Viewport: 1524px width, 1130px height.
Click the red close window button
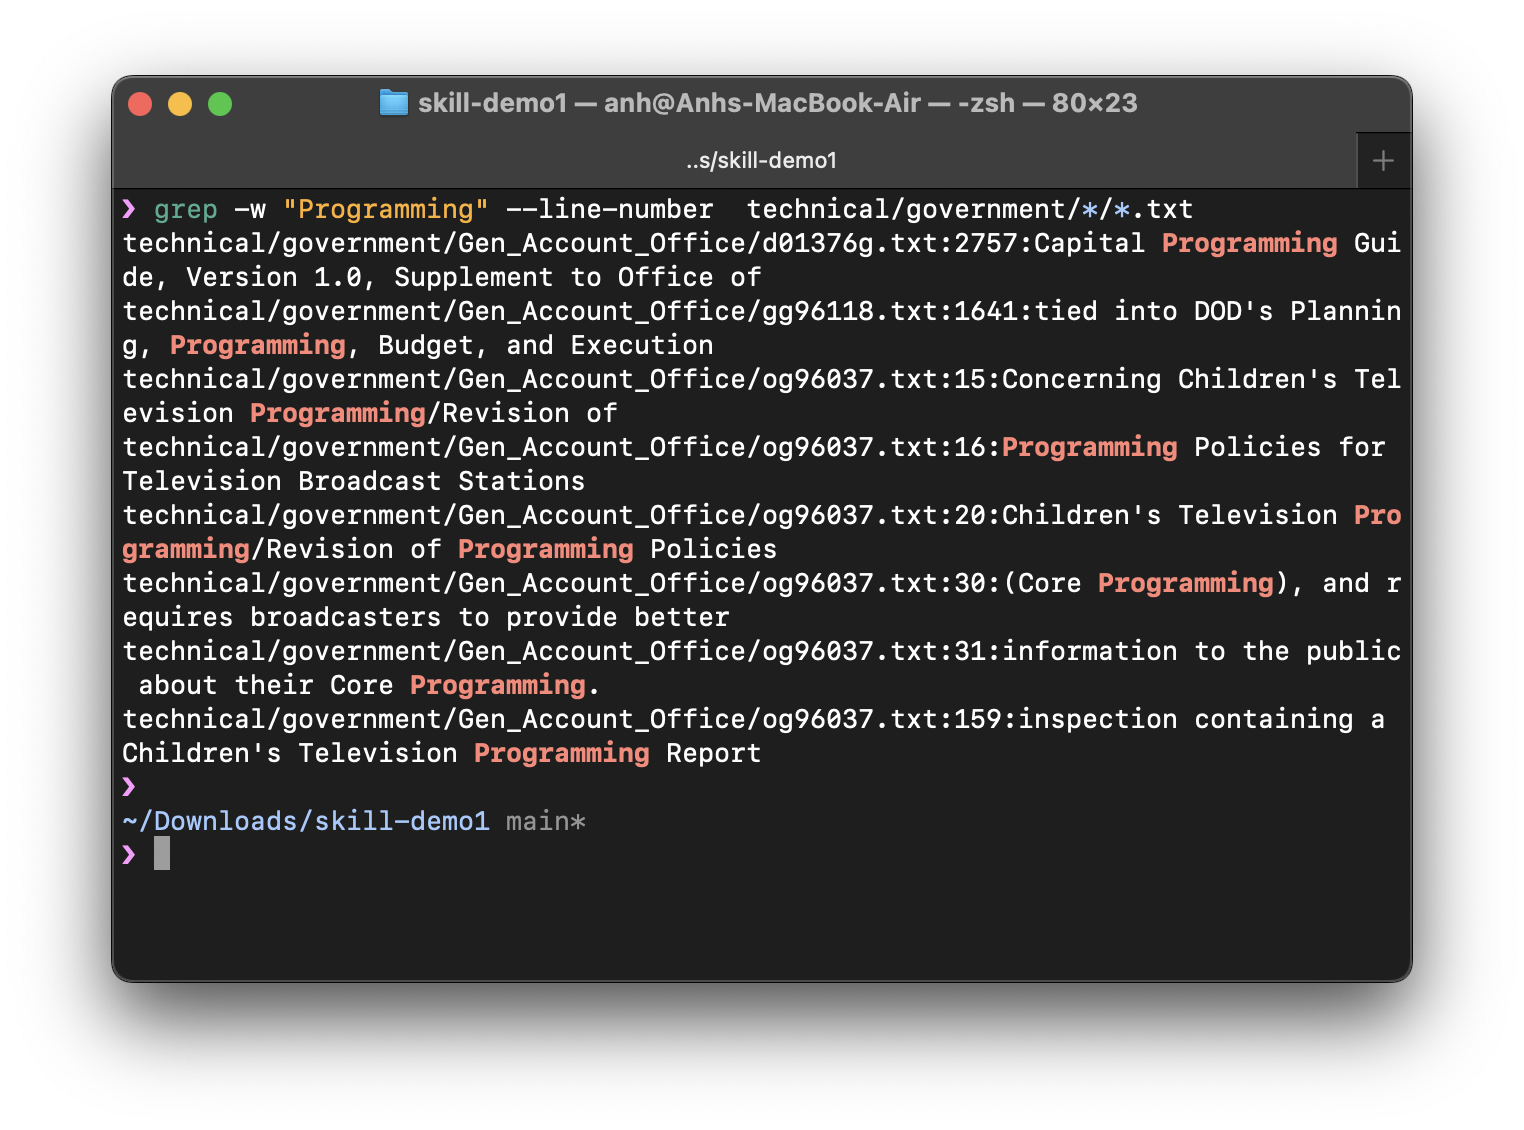(x=140, y=104)
